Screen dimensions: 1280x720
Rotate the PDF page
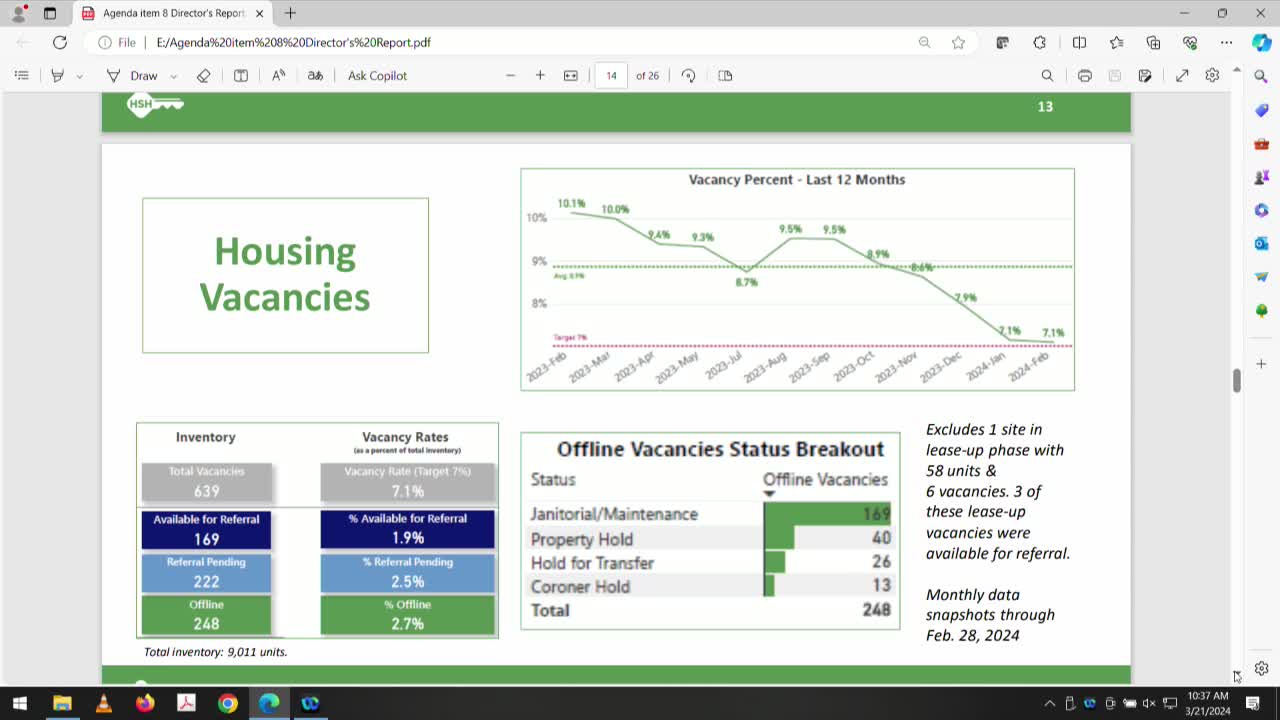point(689,75)
